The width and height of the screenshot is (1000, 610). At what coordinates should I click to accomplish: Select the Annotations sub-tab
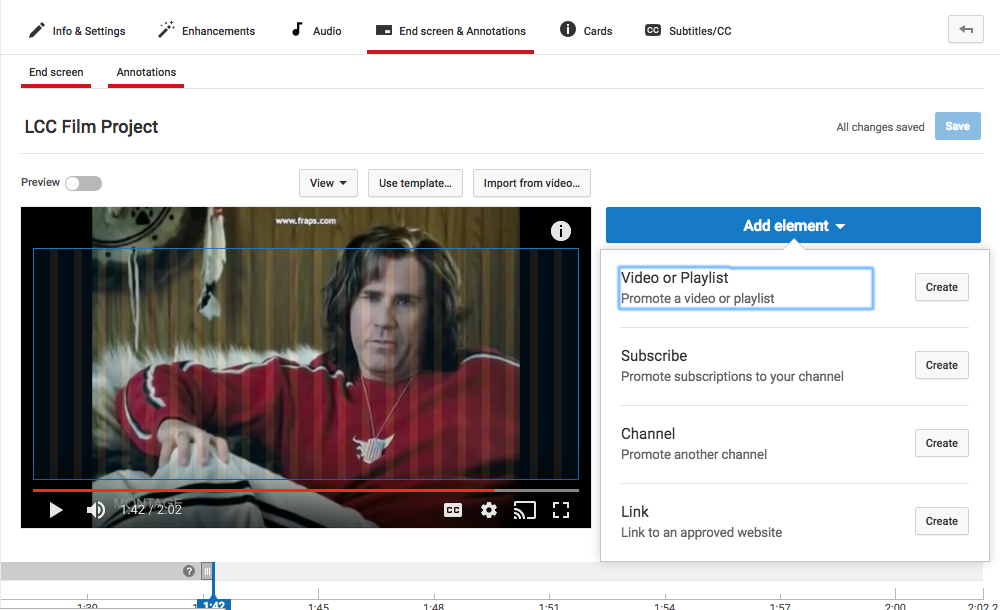tap(146, 72)
